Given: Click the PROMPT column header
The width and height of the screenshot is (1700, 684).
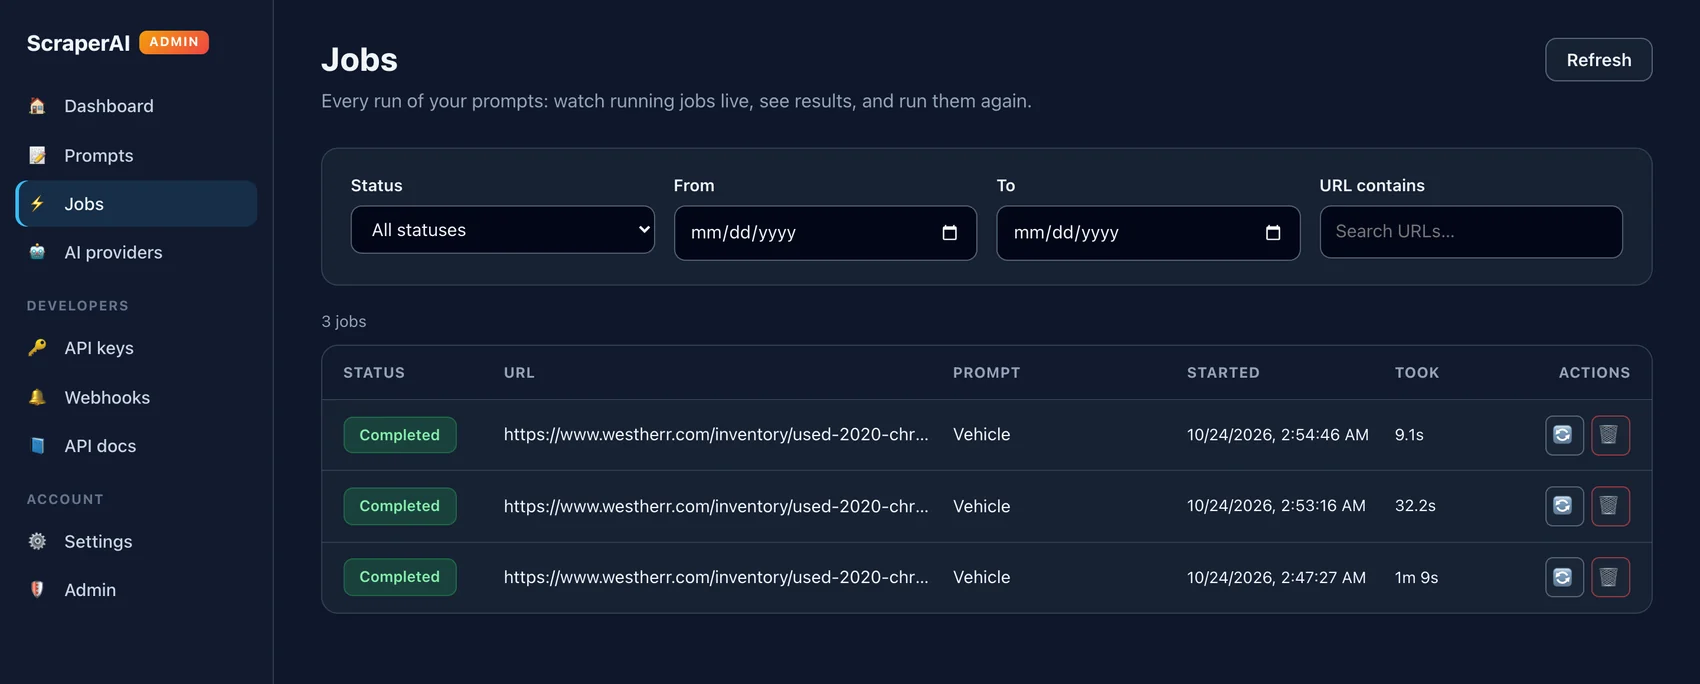Looking at the screenshot, I should coord(986,373).
